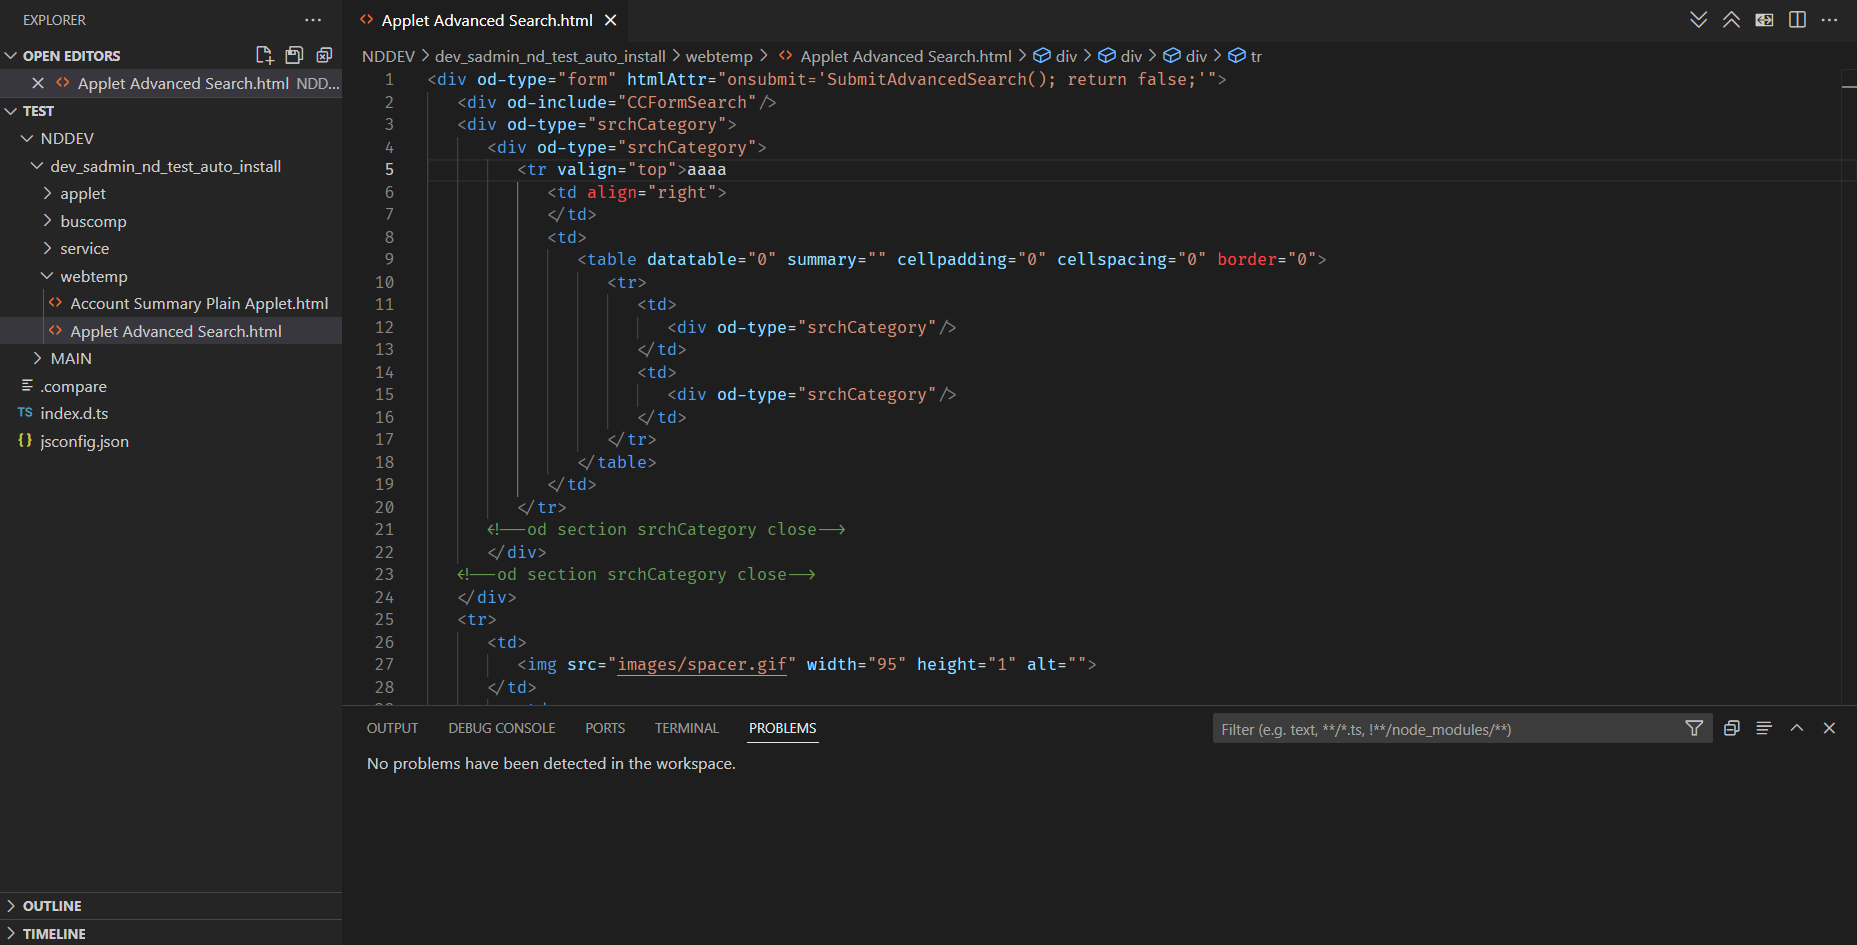The width and height of the screenshot is (1857, 945).
Task: Collapse the NDDEV folder
Action: click(x=28, y=138)
